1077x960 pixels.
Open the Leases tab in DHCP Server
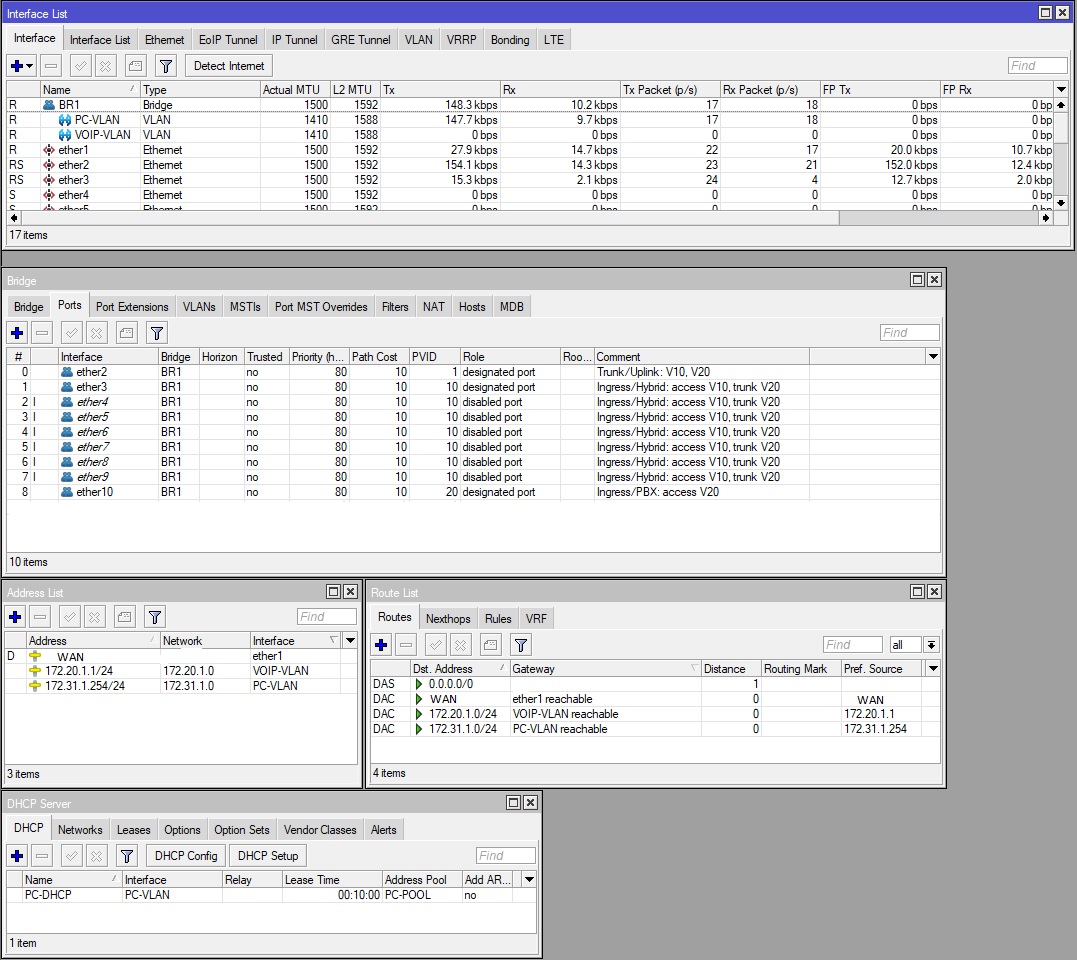coord(133,830)
